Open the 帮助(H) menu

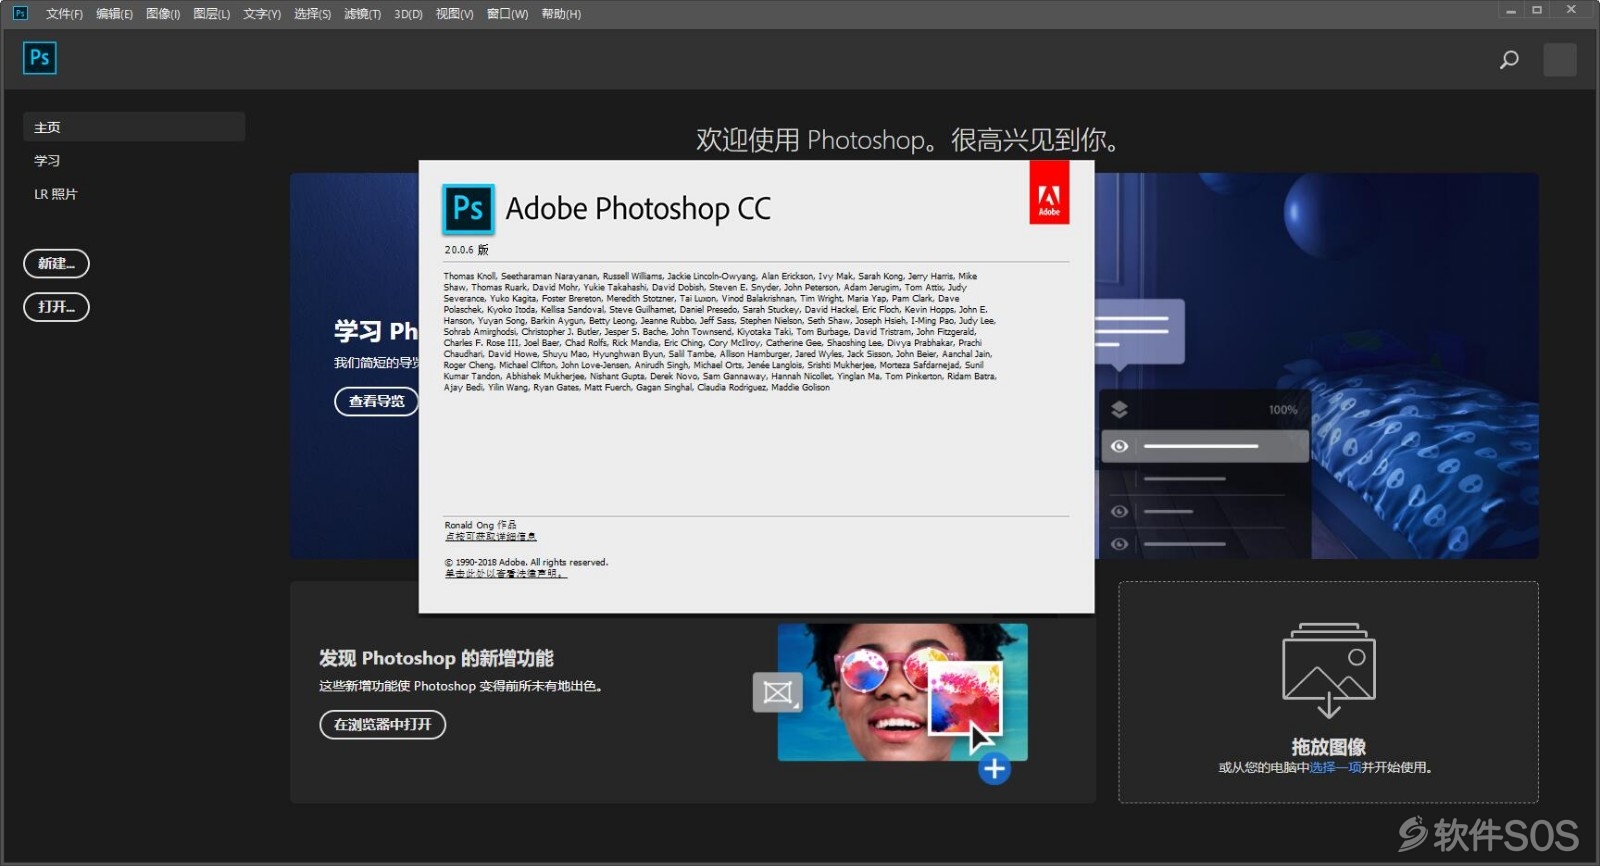click(x=561, y=14)
